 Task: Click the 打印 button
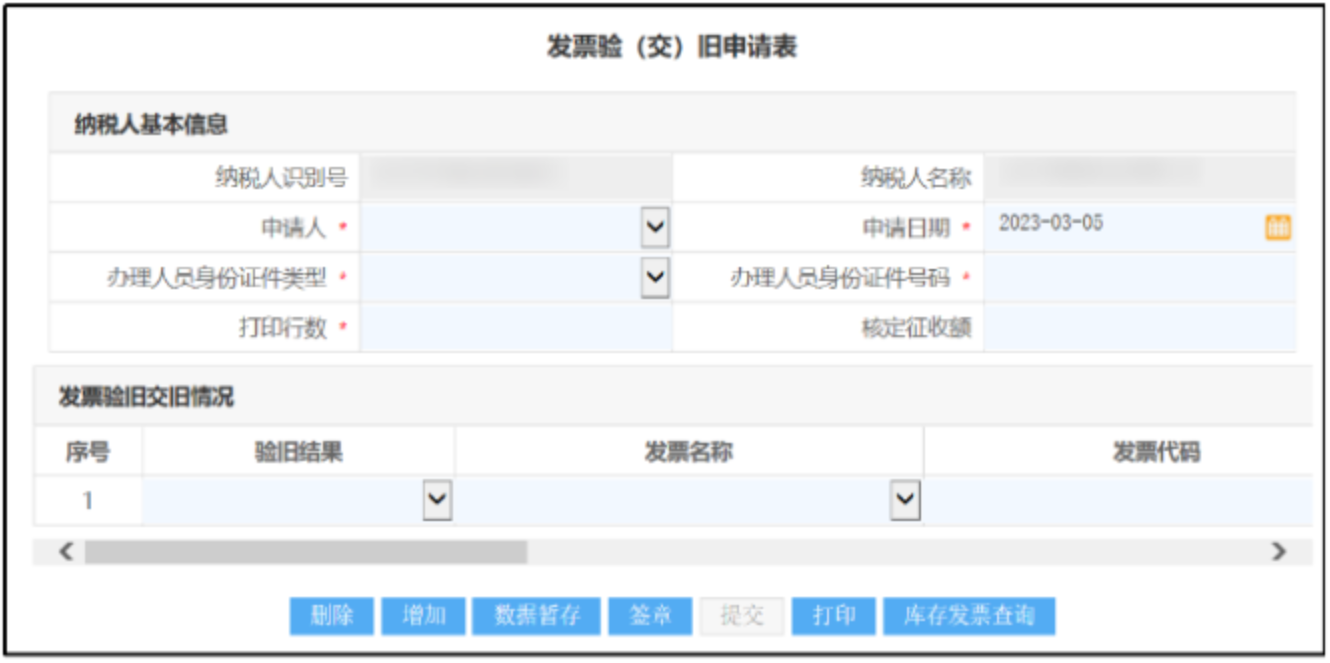click(833, 616)
